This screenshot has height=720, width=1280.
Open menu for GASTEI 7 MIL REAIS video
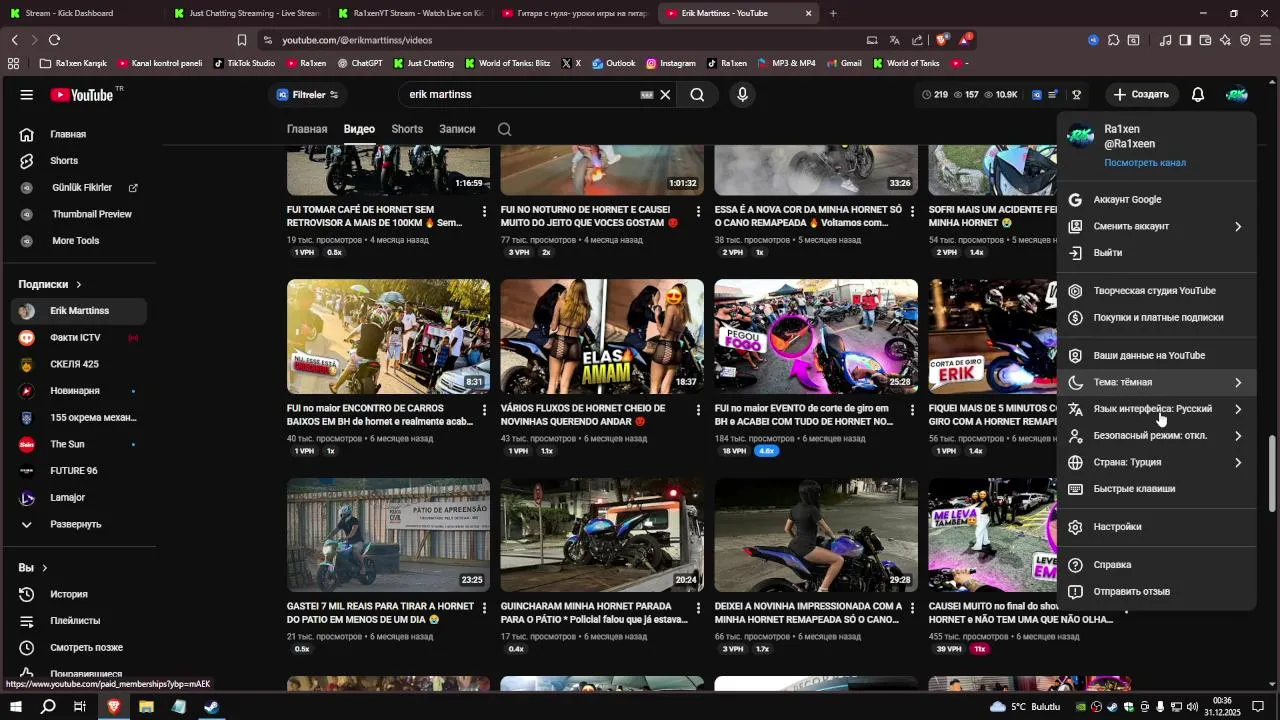pyautogui.click(x=484, y=608)
